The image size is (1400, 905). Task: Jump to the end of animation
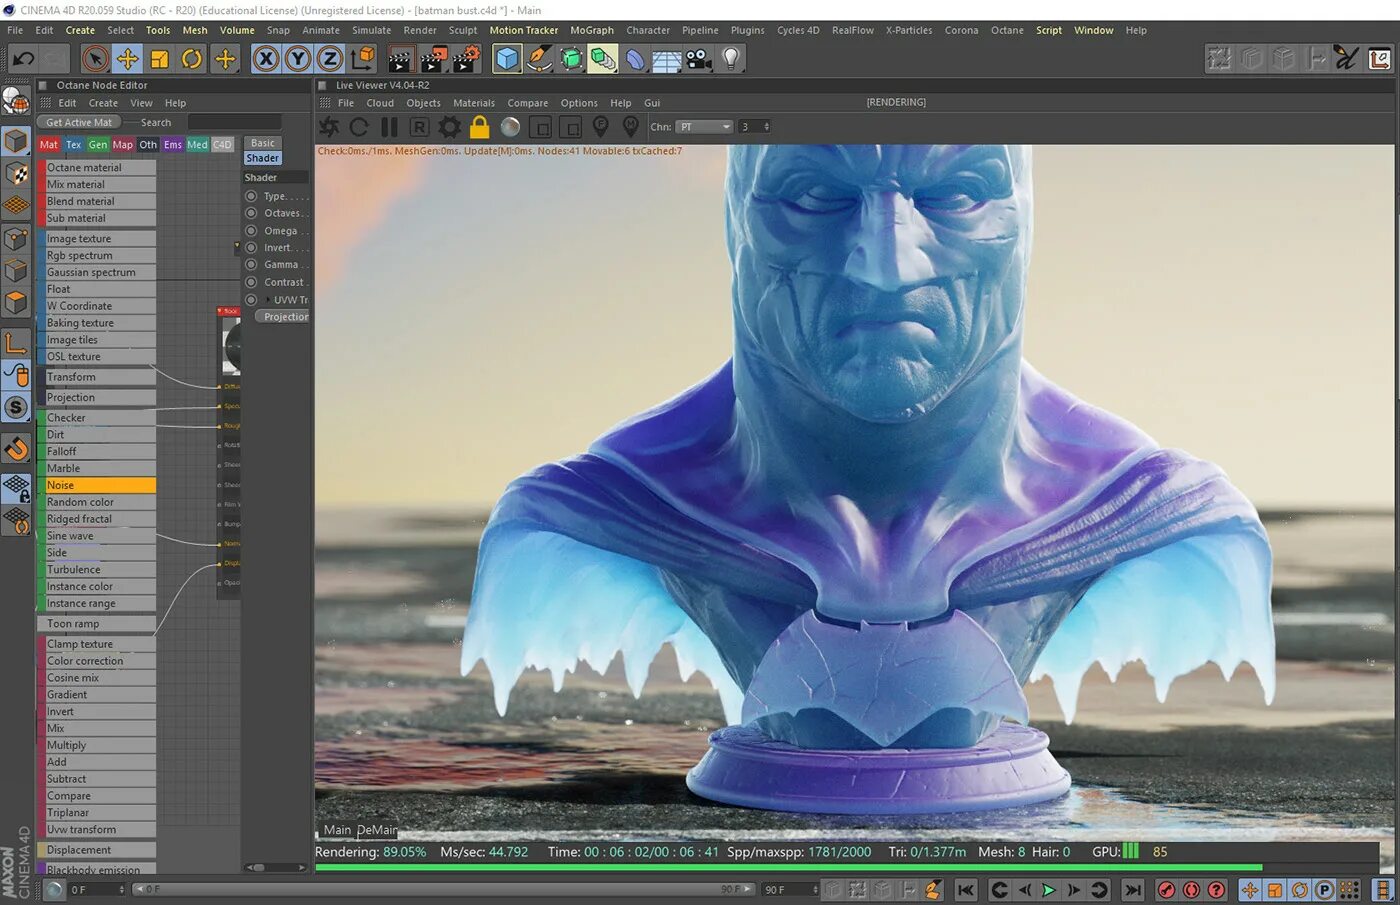[x=1132, y=890]
